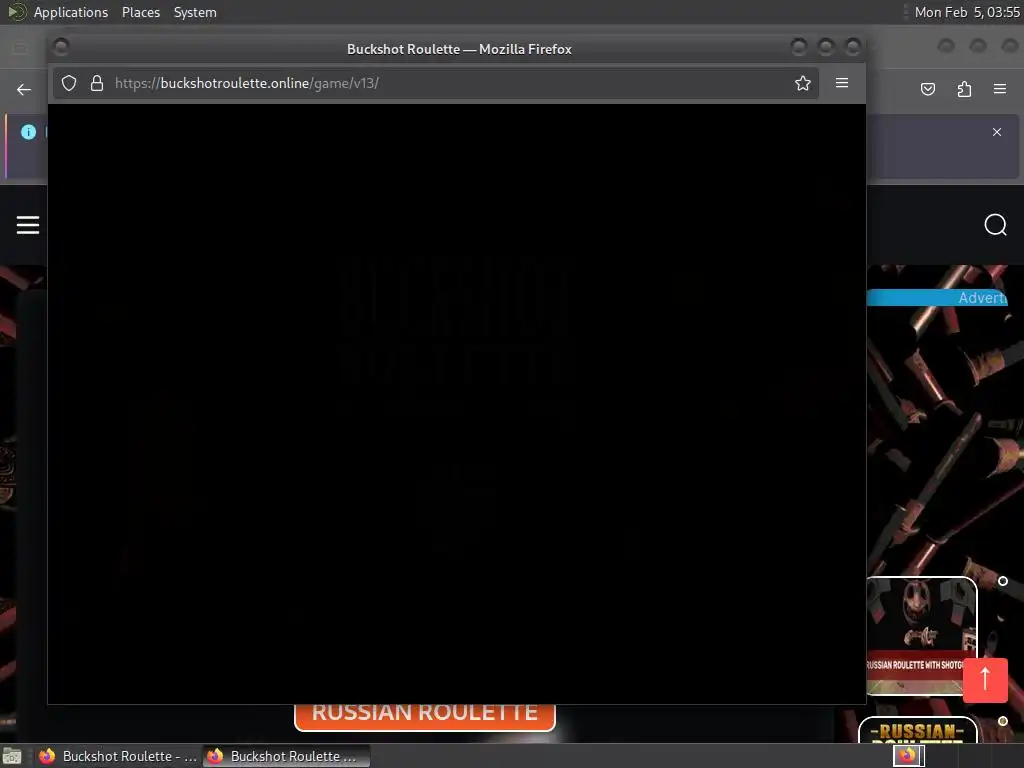Click the Advertisement label banner
The image size is (1024, 768).
point(936,297)
